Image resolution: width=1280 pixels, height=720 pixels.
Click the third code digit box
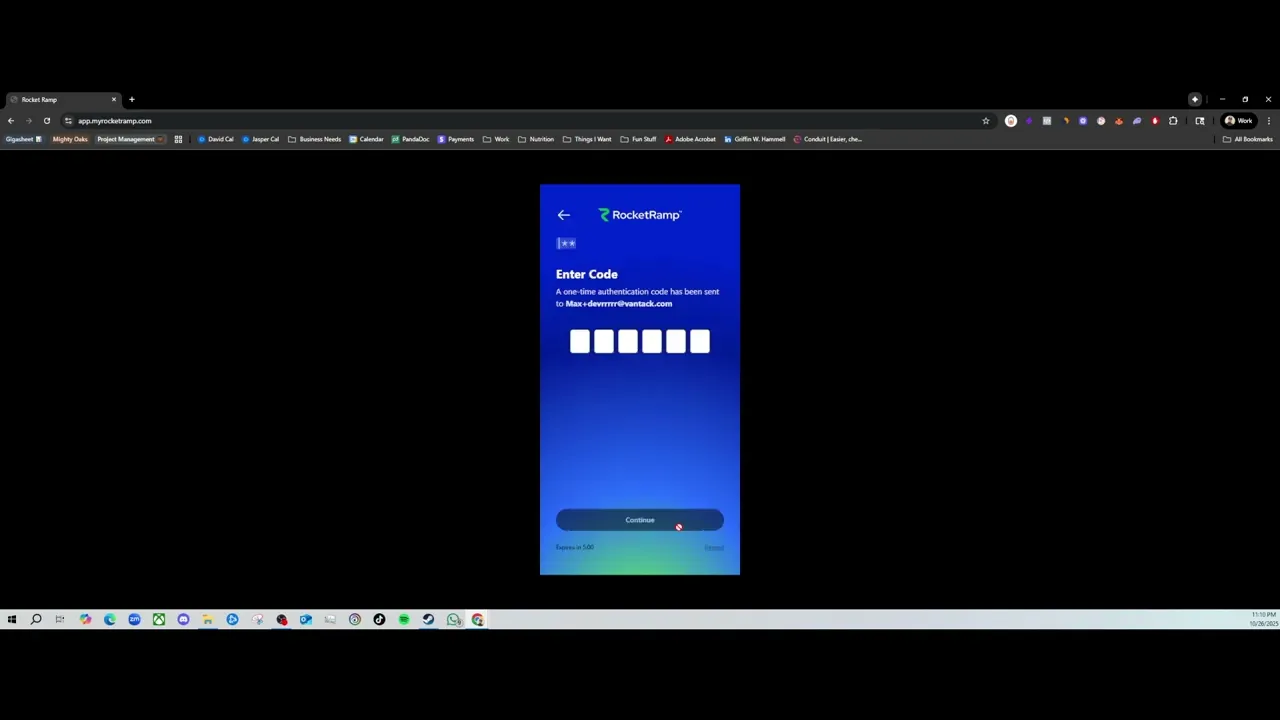(628, 342)
